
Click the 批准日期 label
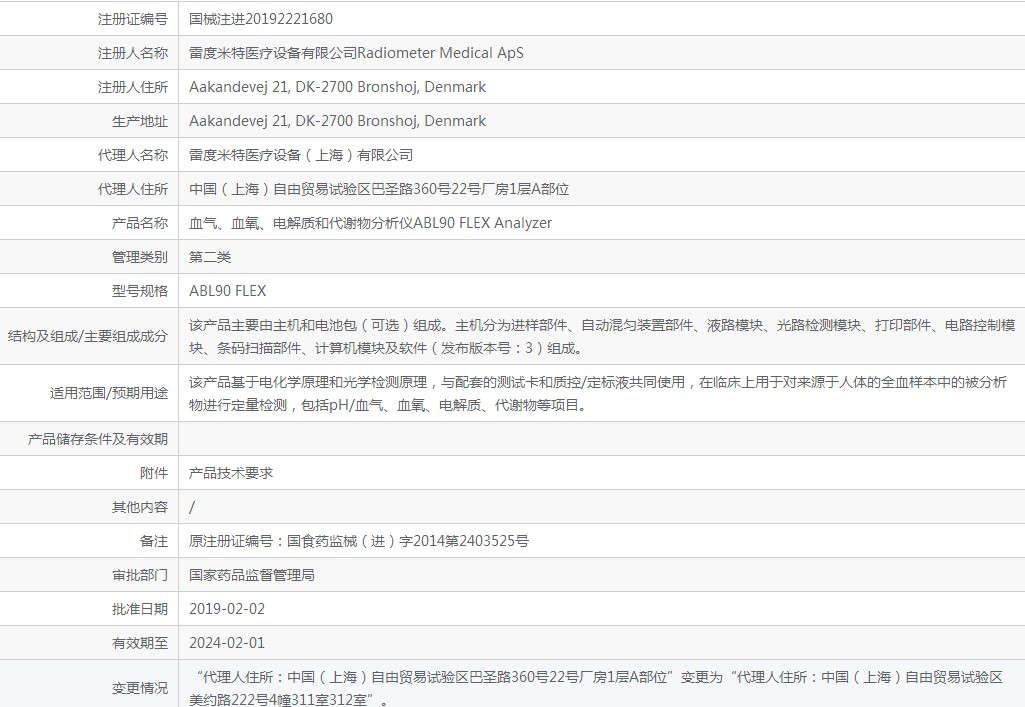140,609
